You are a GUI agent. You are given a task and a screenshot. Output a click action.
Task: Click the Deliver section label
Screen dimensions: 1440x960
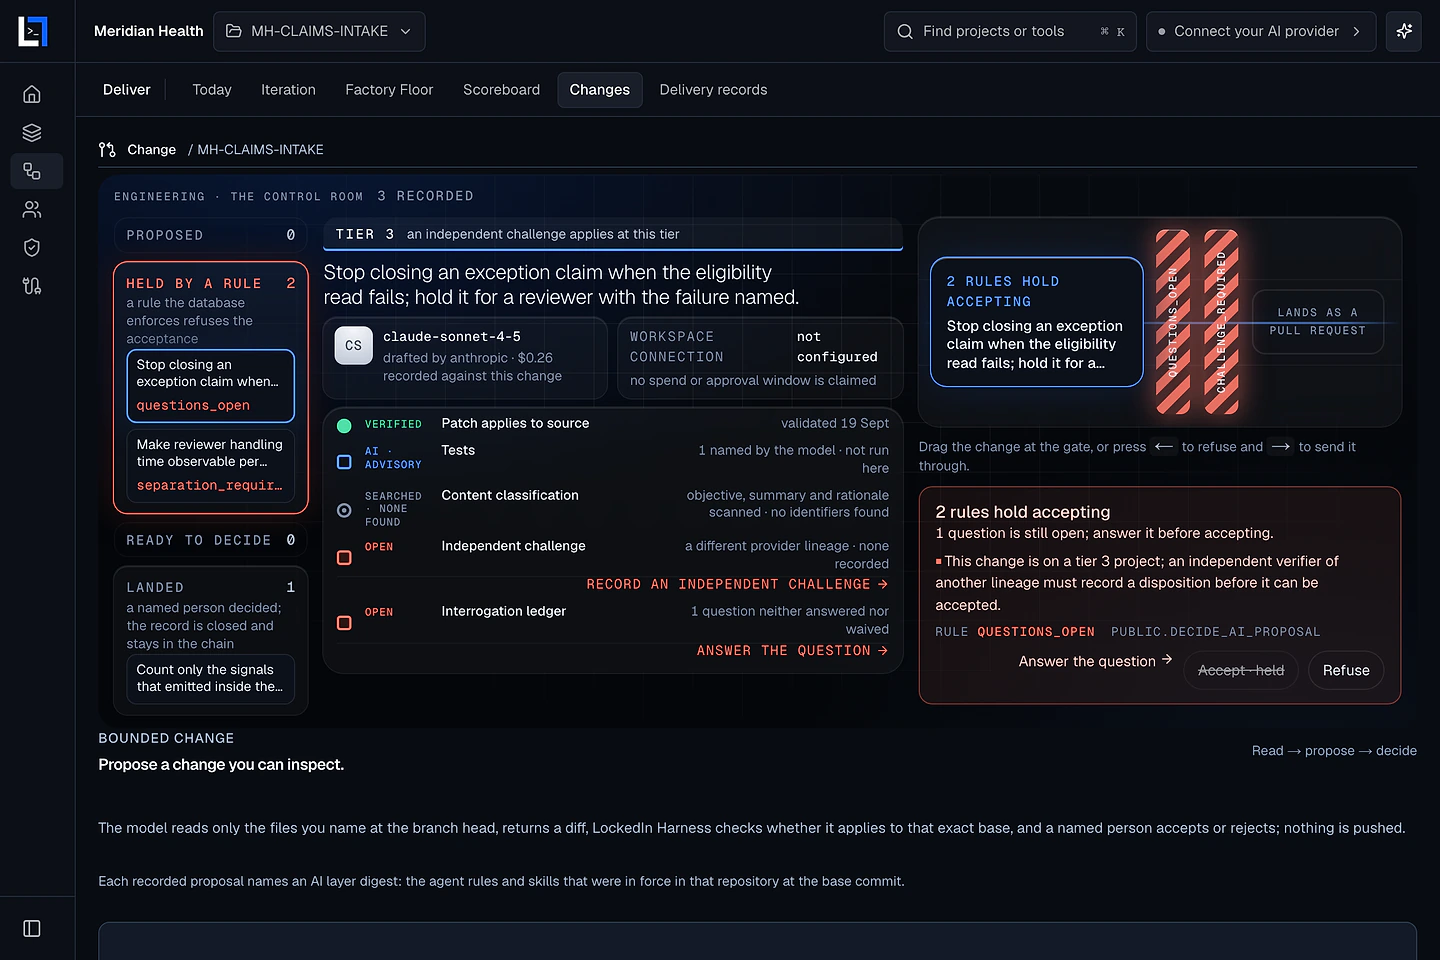pos(127,90)
